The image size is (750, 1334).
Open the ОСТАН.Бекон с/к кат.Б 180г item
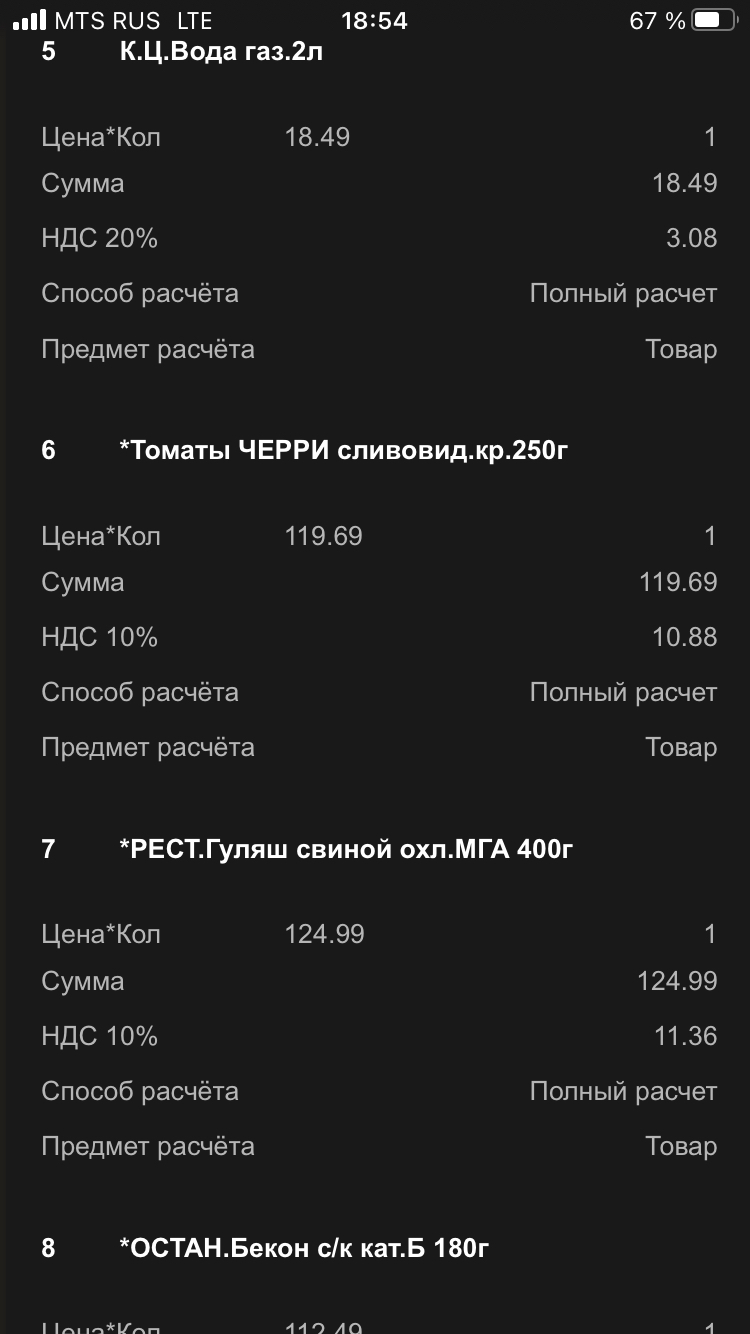[304, 1247]
